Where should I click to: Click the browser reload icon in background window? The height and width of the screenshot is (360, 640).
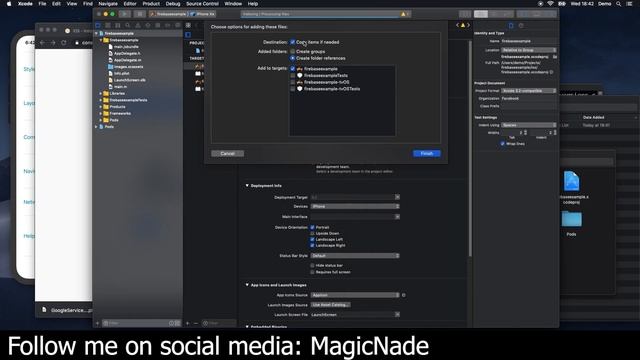64,42
